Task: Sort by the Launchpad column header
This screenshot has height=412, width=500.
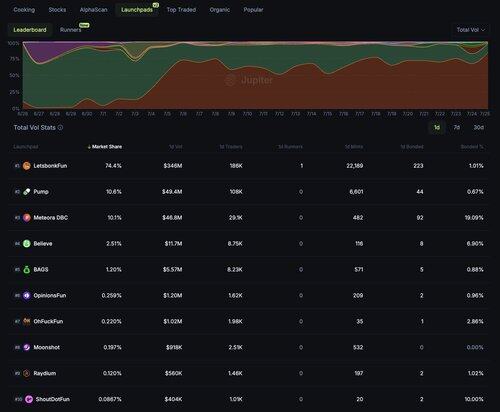Action: (26, 147)
